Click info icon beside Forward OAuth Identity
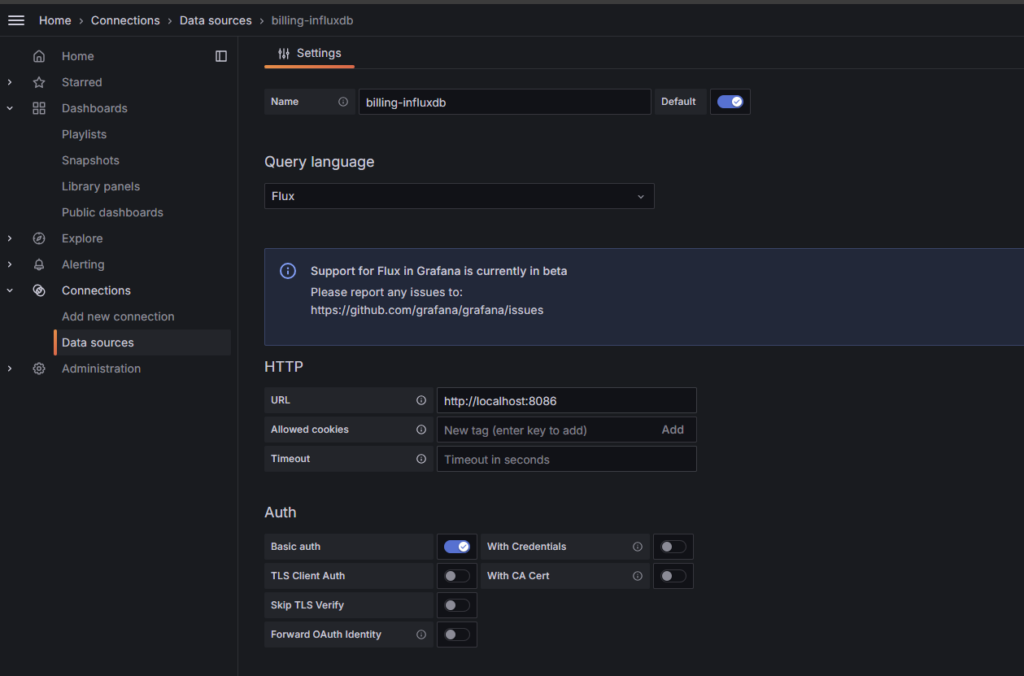Viewport: 1024px width, 676px height. coord(421,634)
